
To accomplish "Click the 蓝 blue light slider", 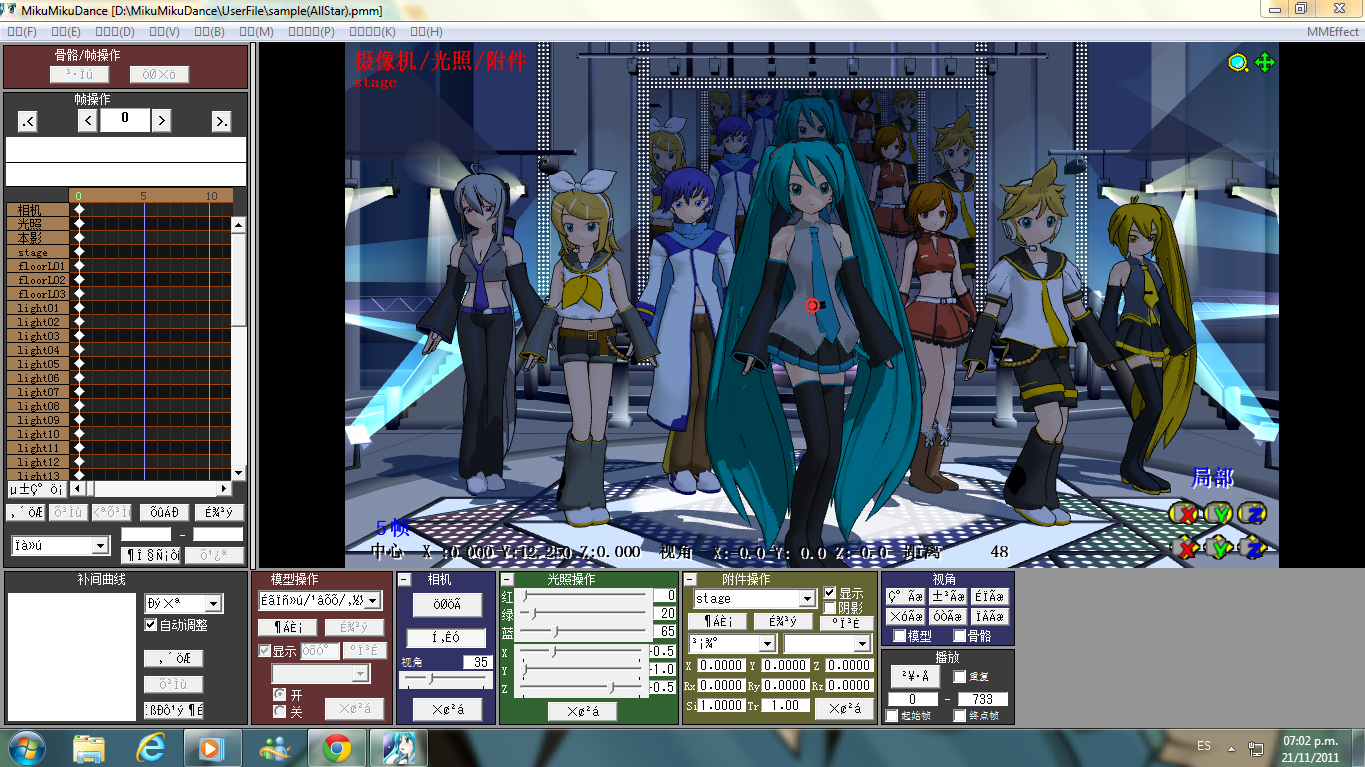I will (x=584, y=632).
